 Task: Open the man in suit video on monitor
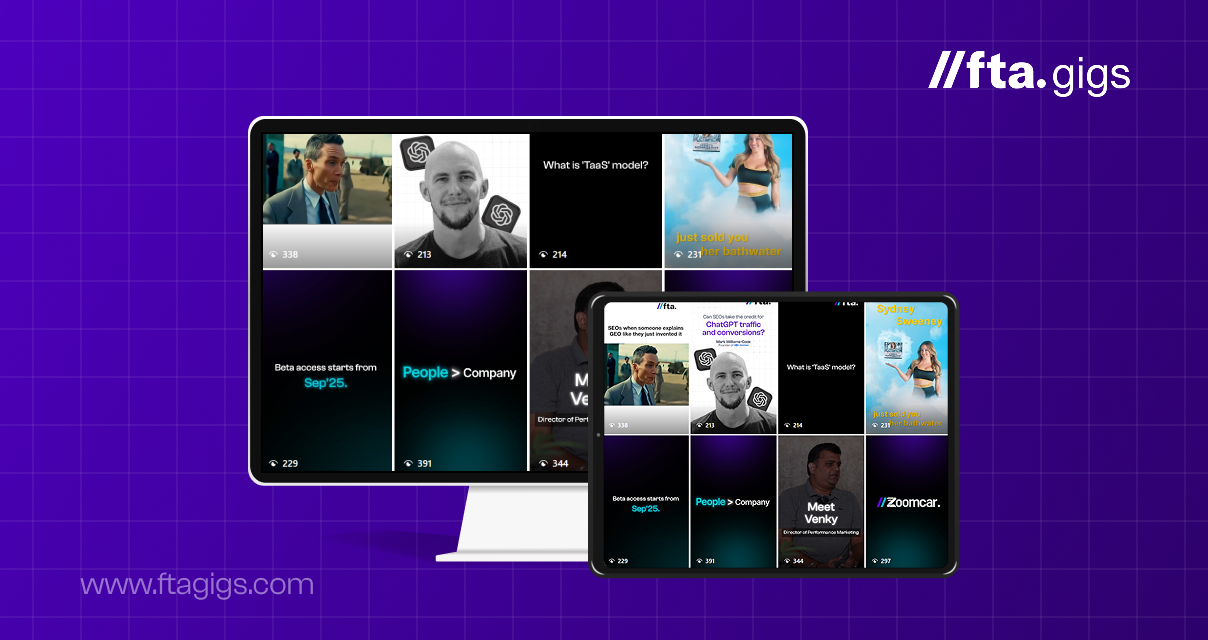click(327, 201)
